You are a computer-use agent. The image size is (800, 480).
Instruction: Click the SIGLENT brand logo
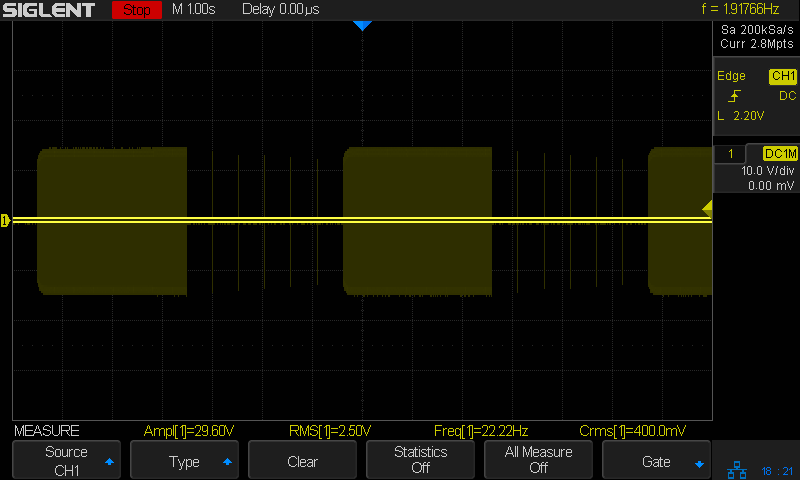[48, 10]
